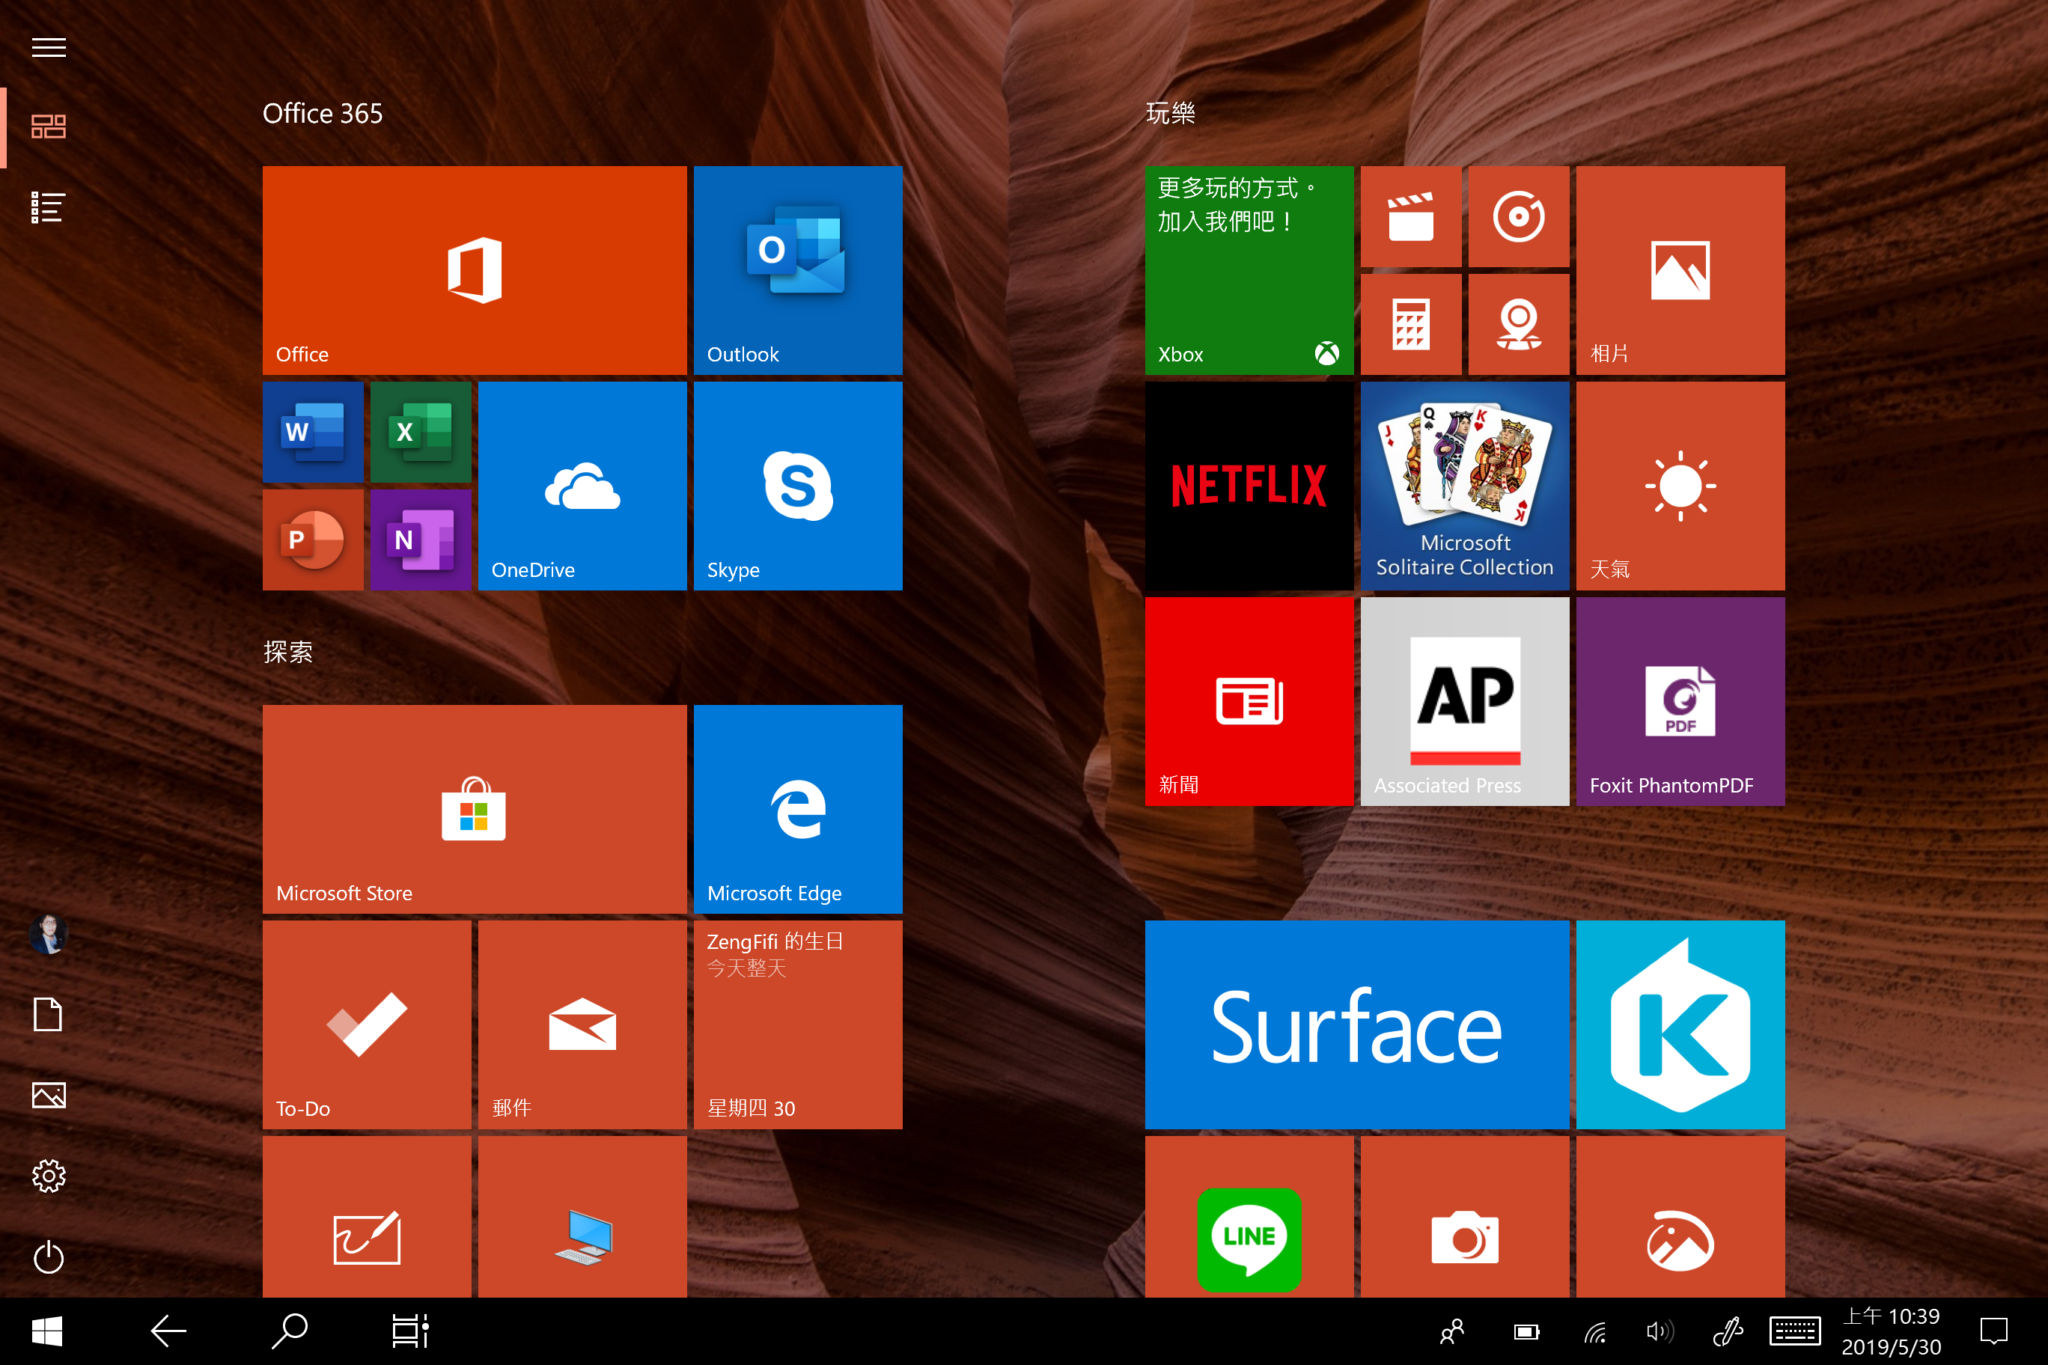The image size is (2048, 1365).
Task: Open the OneNote tile
Action: 421,540
